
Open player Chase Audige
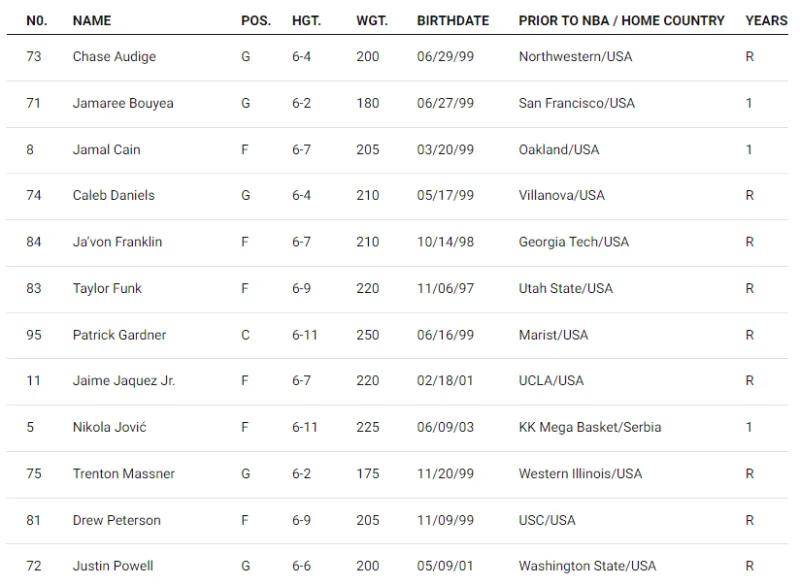[x=114, y=57]
